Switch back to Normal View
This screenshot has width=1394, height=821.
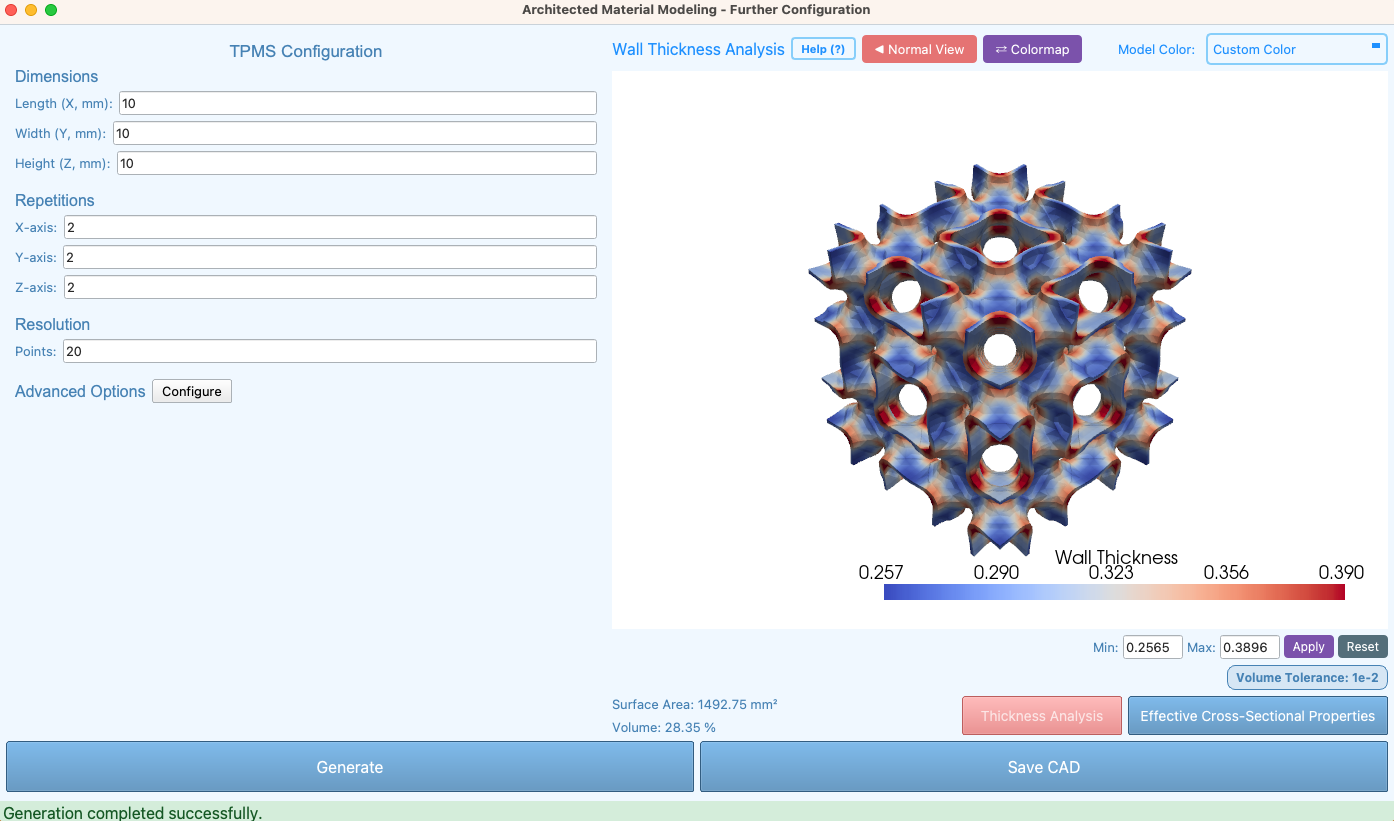919,49
